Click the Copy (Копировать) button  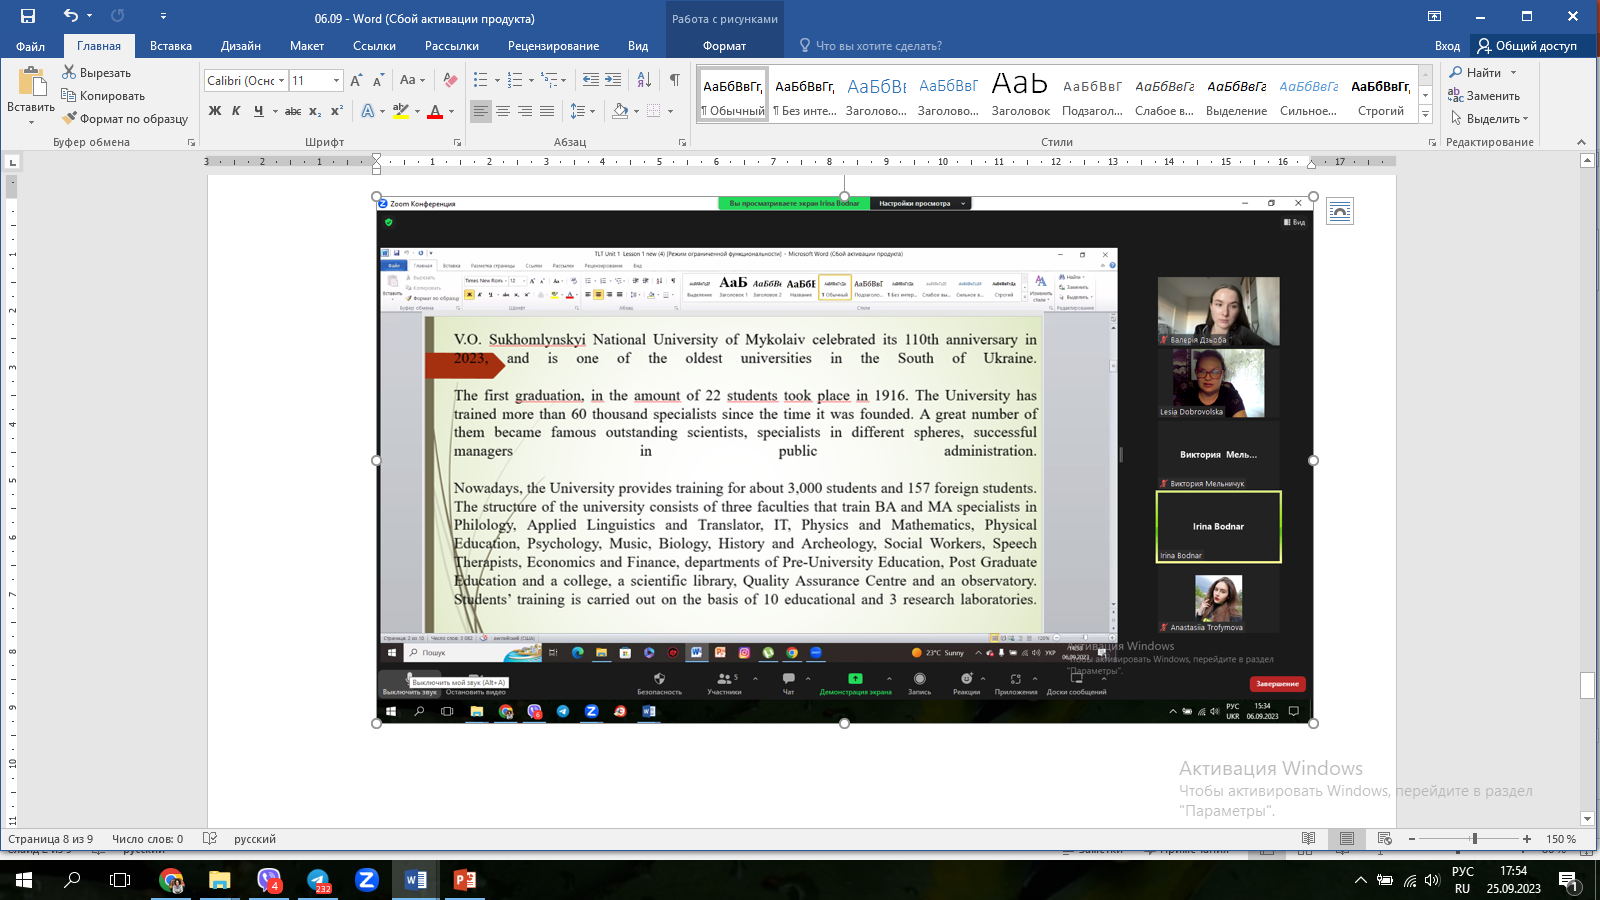click(x=103, y=96)
